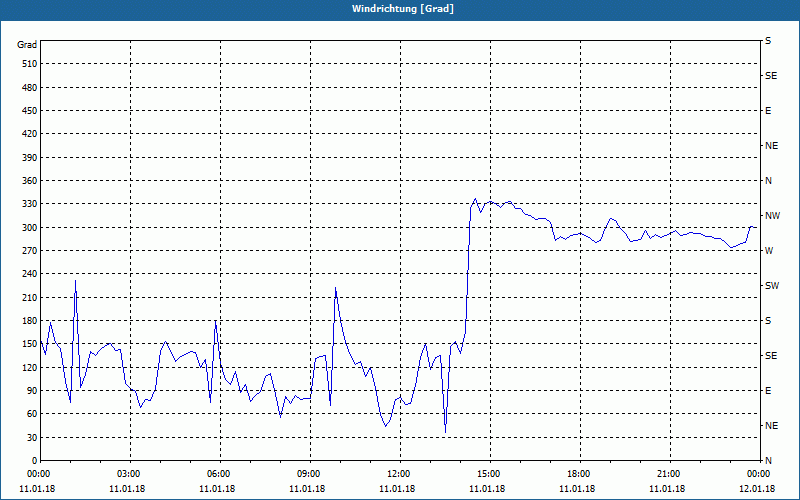Screen dimensions: 800x500
Task: Click the SE compass label level with 480
Action: [x=771, y=76]
